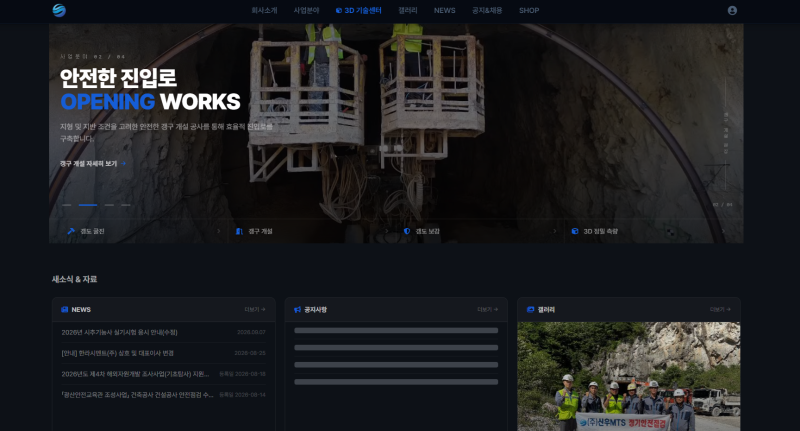The image size is (800, 431).
Task: Open the 공지&채용 menu
Action: 487,10
